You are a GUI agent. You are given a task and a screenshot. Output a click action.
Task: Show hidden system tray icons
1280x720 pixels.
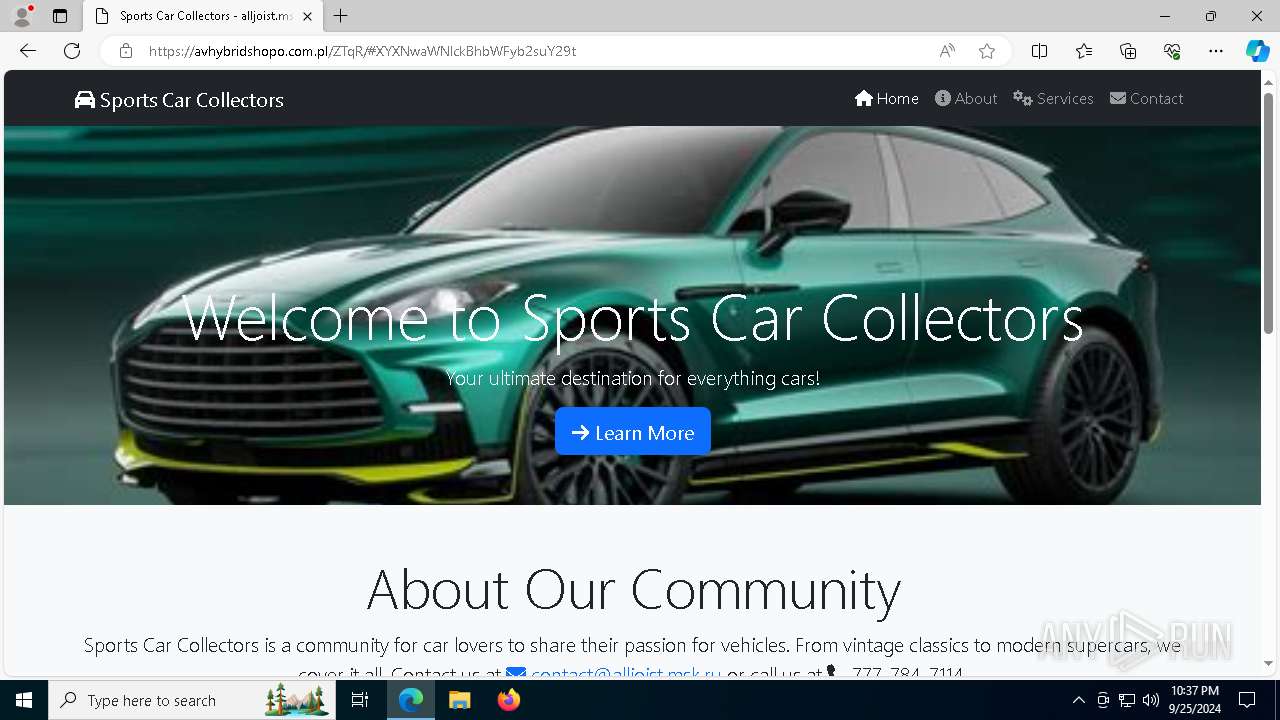click(1078, 700)
